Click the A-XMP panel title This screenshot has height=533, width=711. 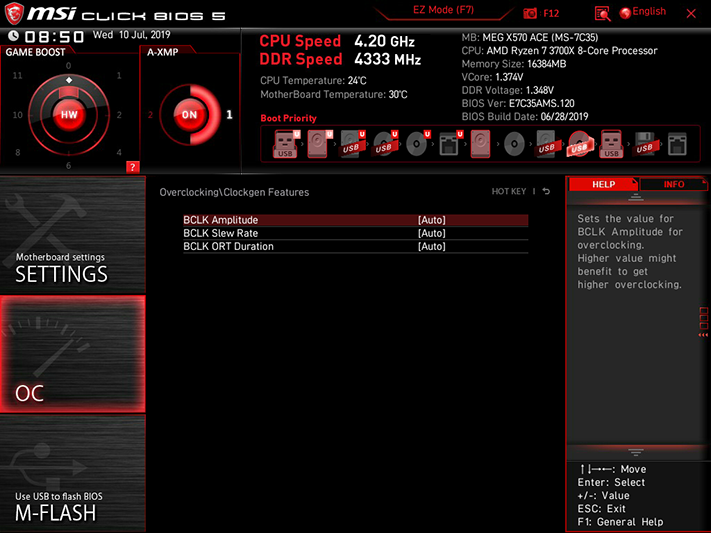162,52
